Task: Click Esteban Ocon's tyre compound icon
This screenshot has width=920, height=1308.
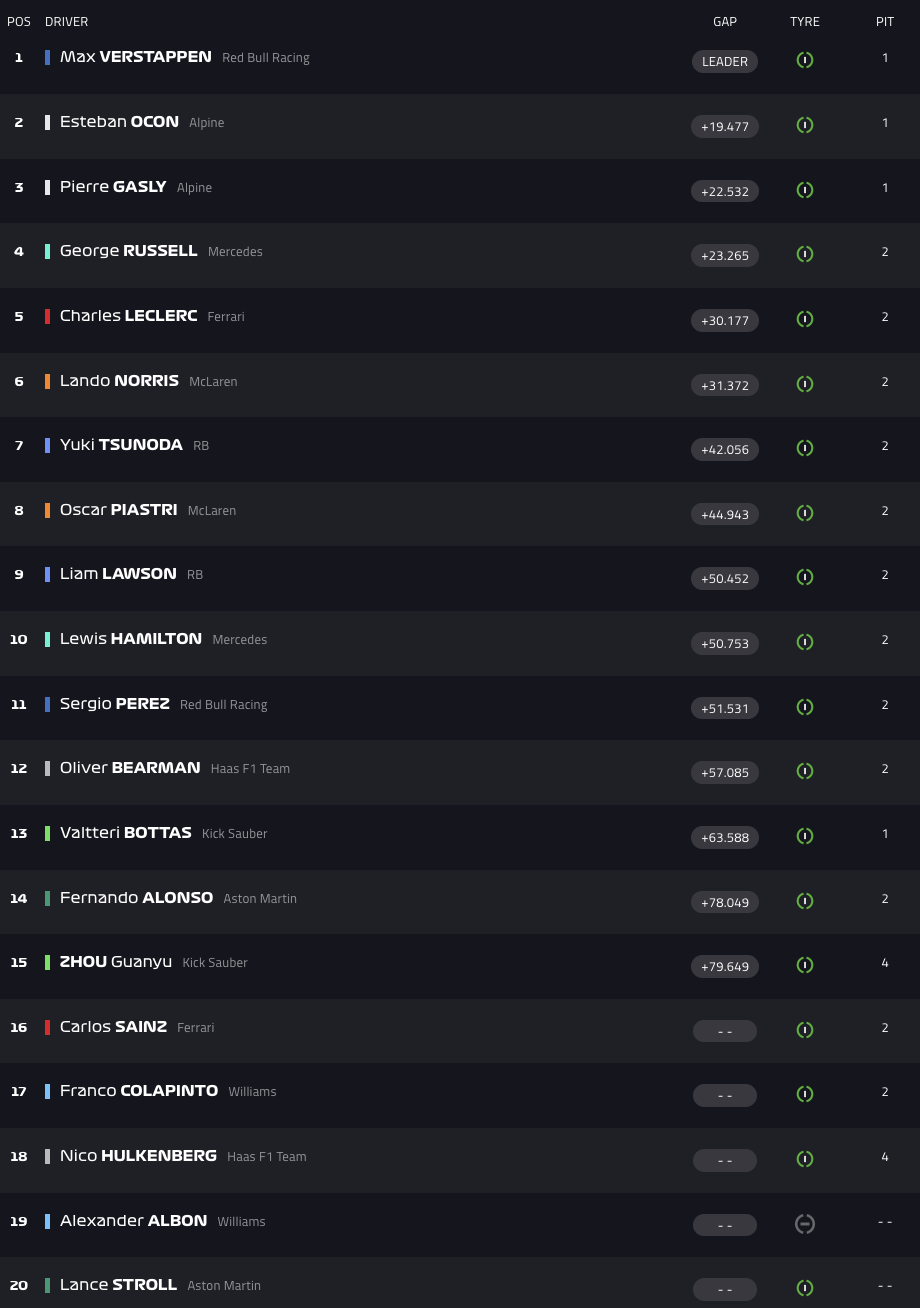Action: click(805, 125)
